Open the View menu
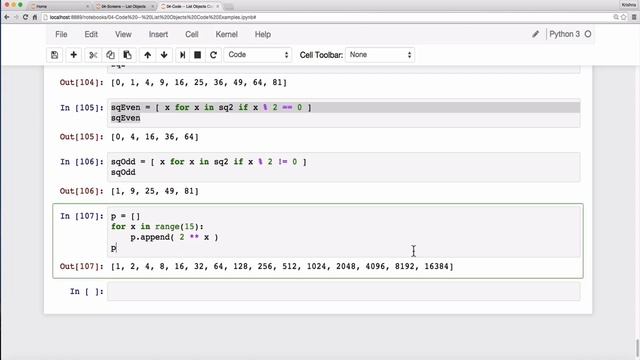Screen dimensions: 640x360 pos(123,34)
